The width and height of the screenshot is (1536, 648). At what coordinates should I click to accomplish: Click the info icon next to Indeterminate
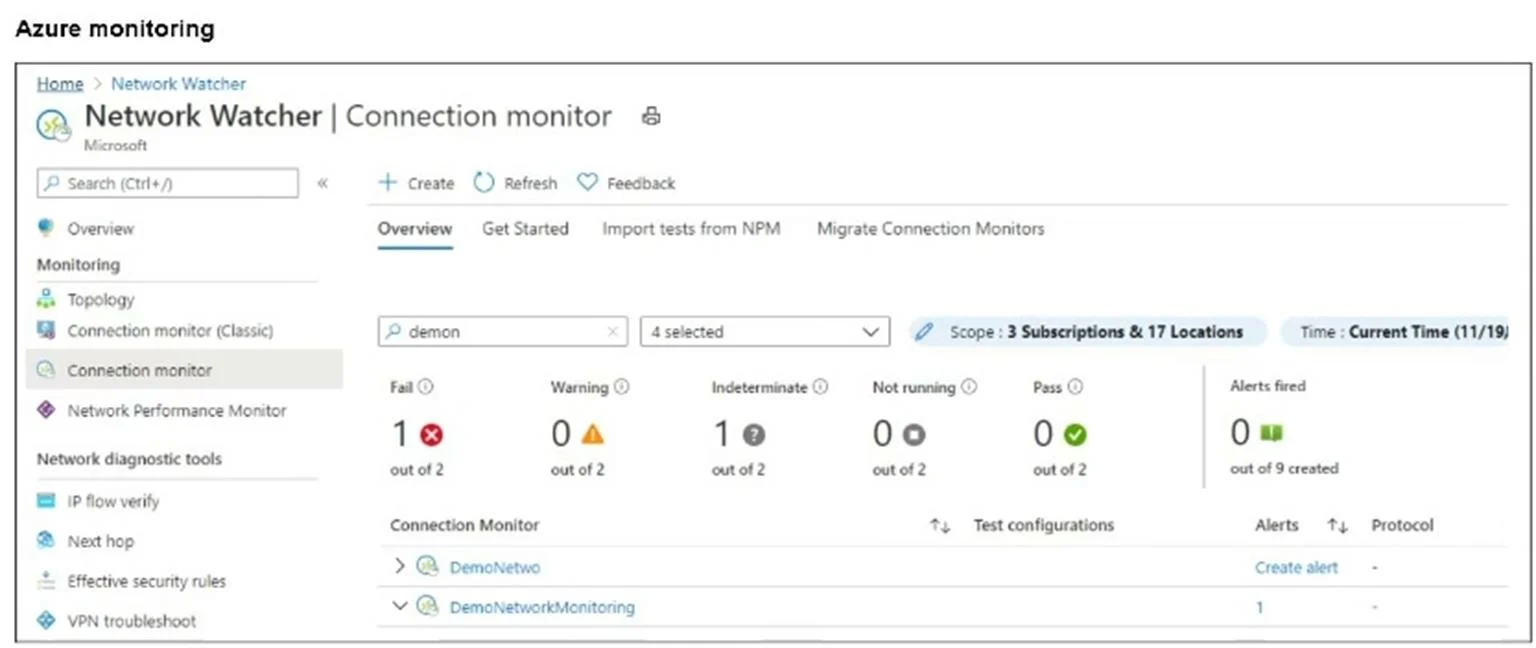tap(821, 387)
